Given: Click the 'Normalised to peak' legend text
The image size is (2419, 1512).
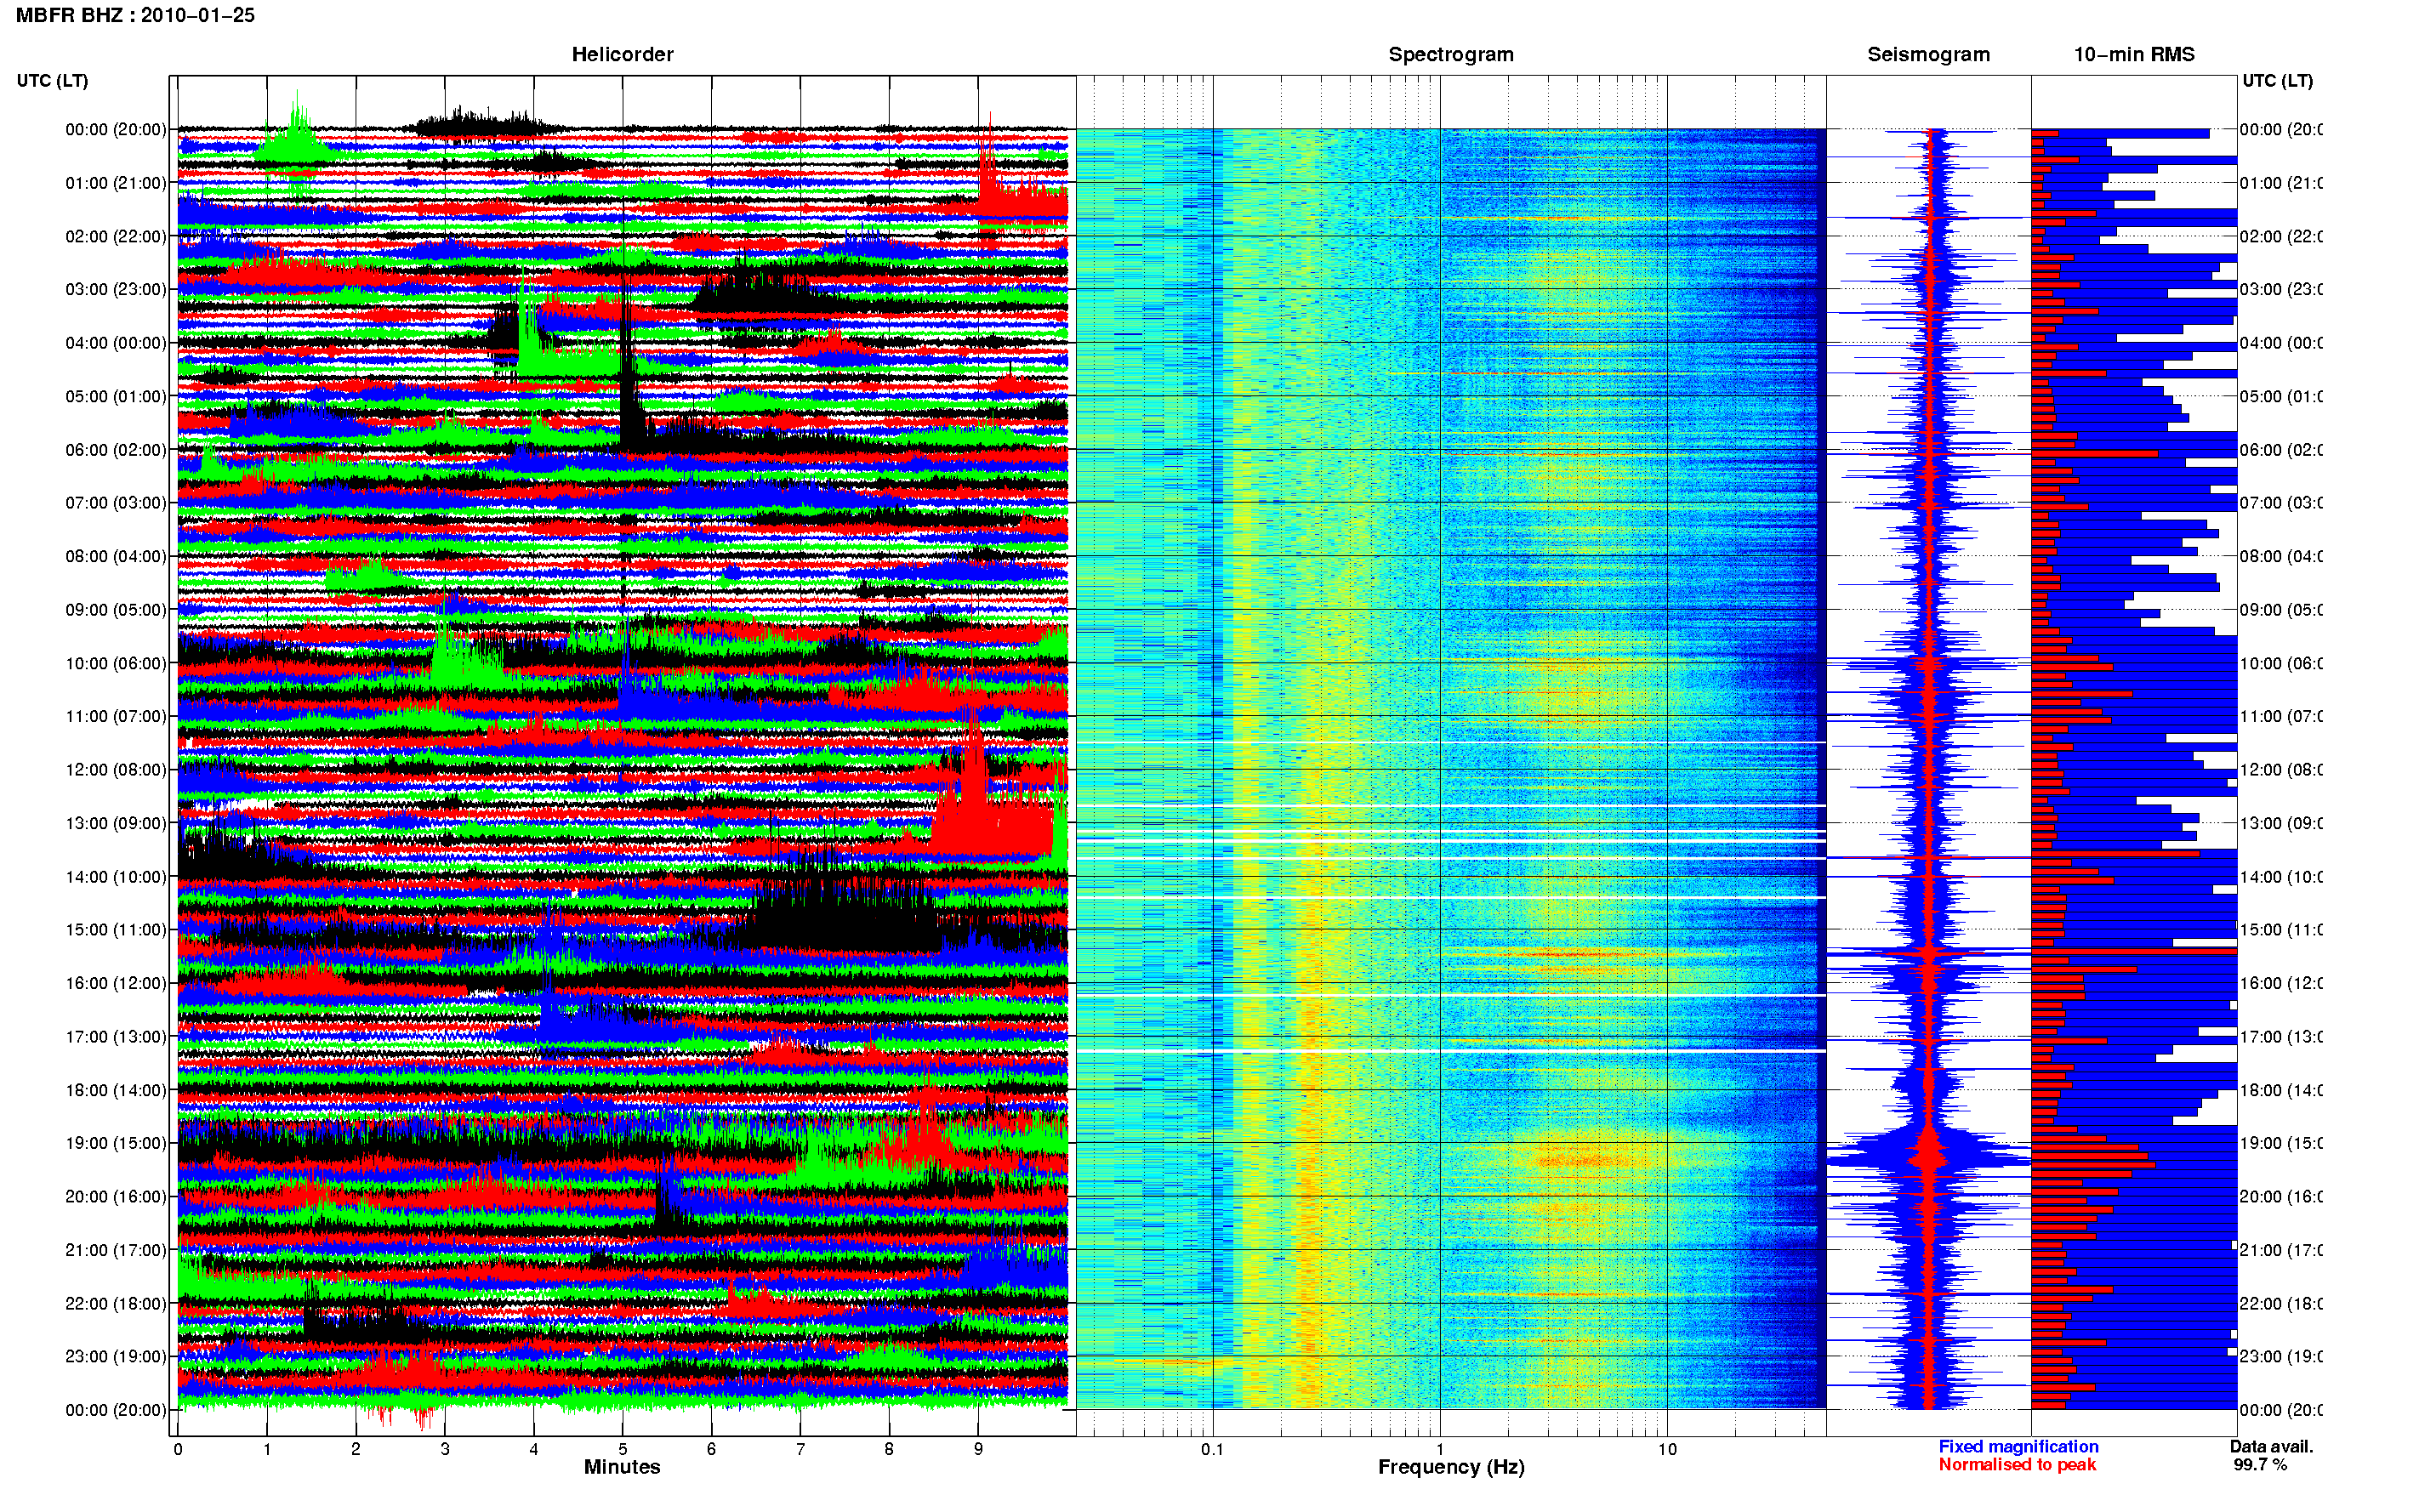Looking at the screenshot, I should coord(2017,1464).
